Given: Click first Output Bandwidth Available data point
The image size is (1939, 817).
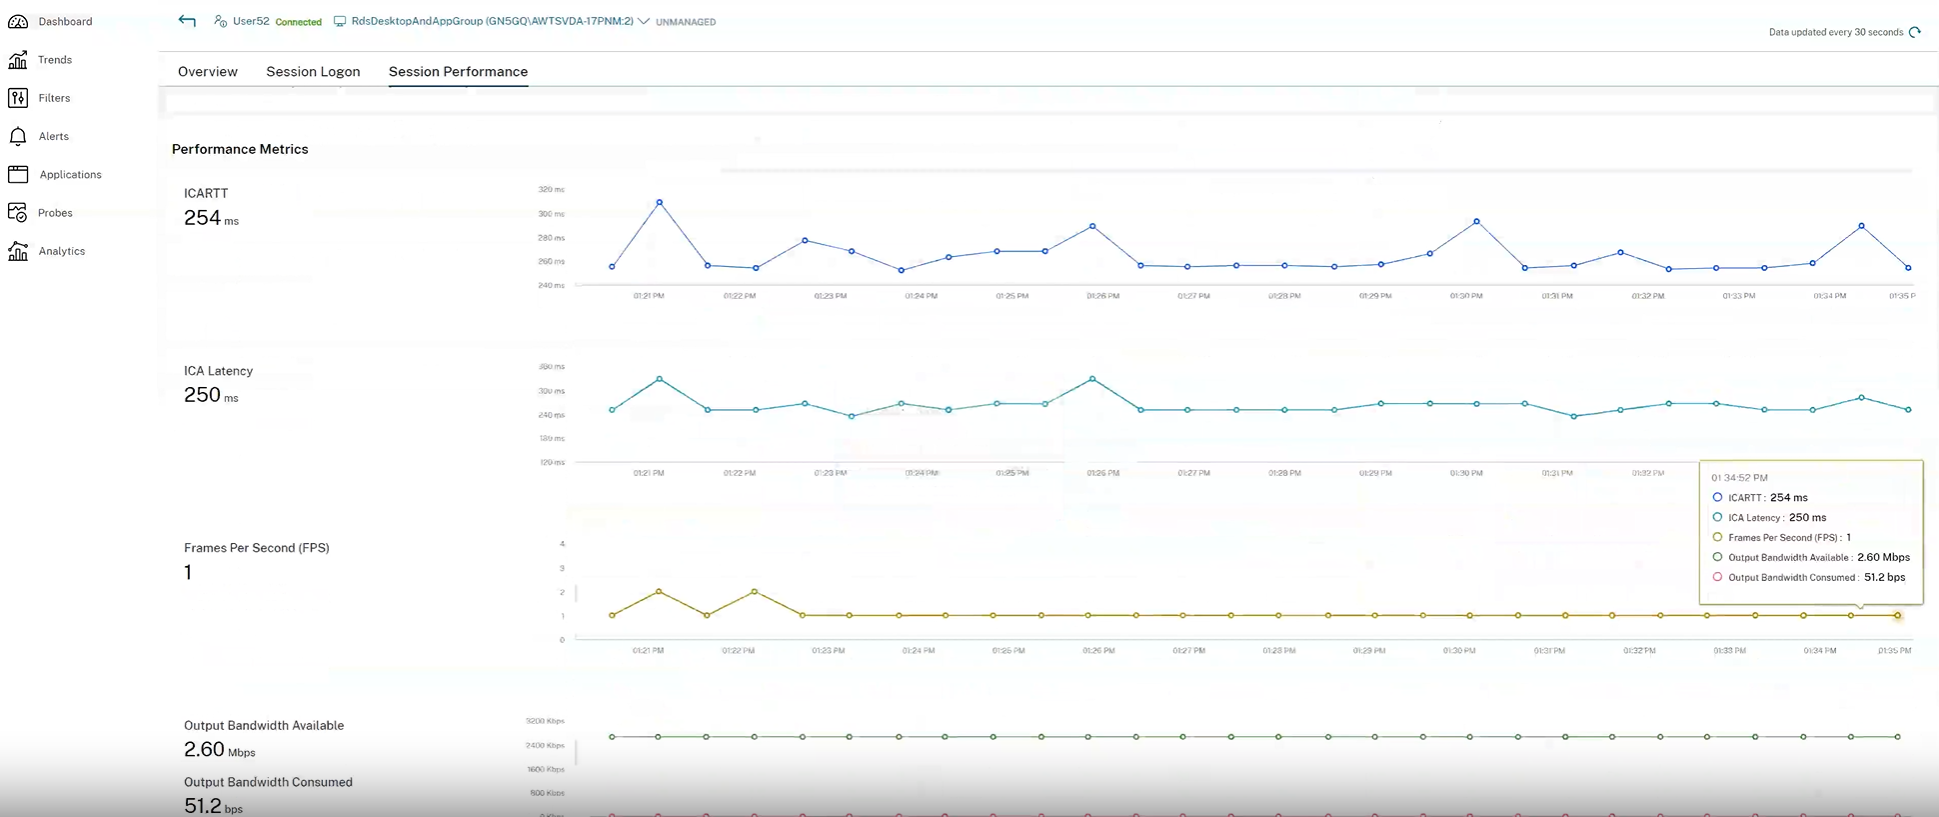Looking at the screenshot, I should [x=612, y=737].
